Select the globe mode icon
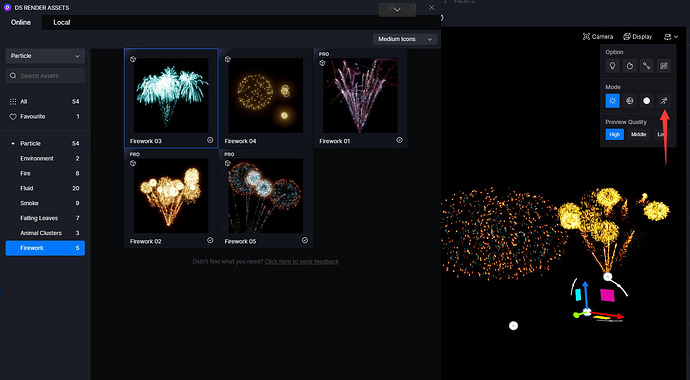Viewport: 690px width, 380px height. click(629, 101)
